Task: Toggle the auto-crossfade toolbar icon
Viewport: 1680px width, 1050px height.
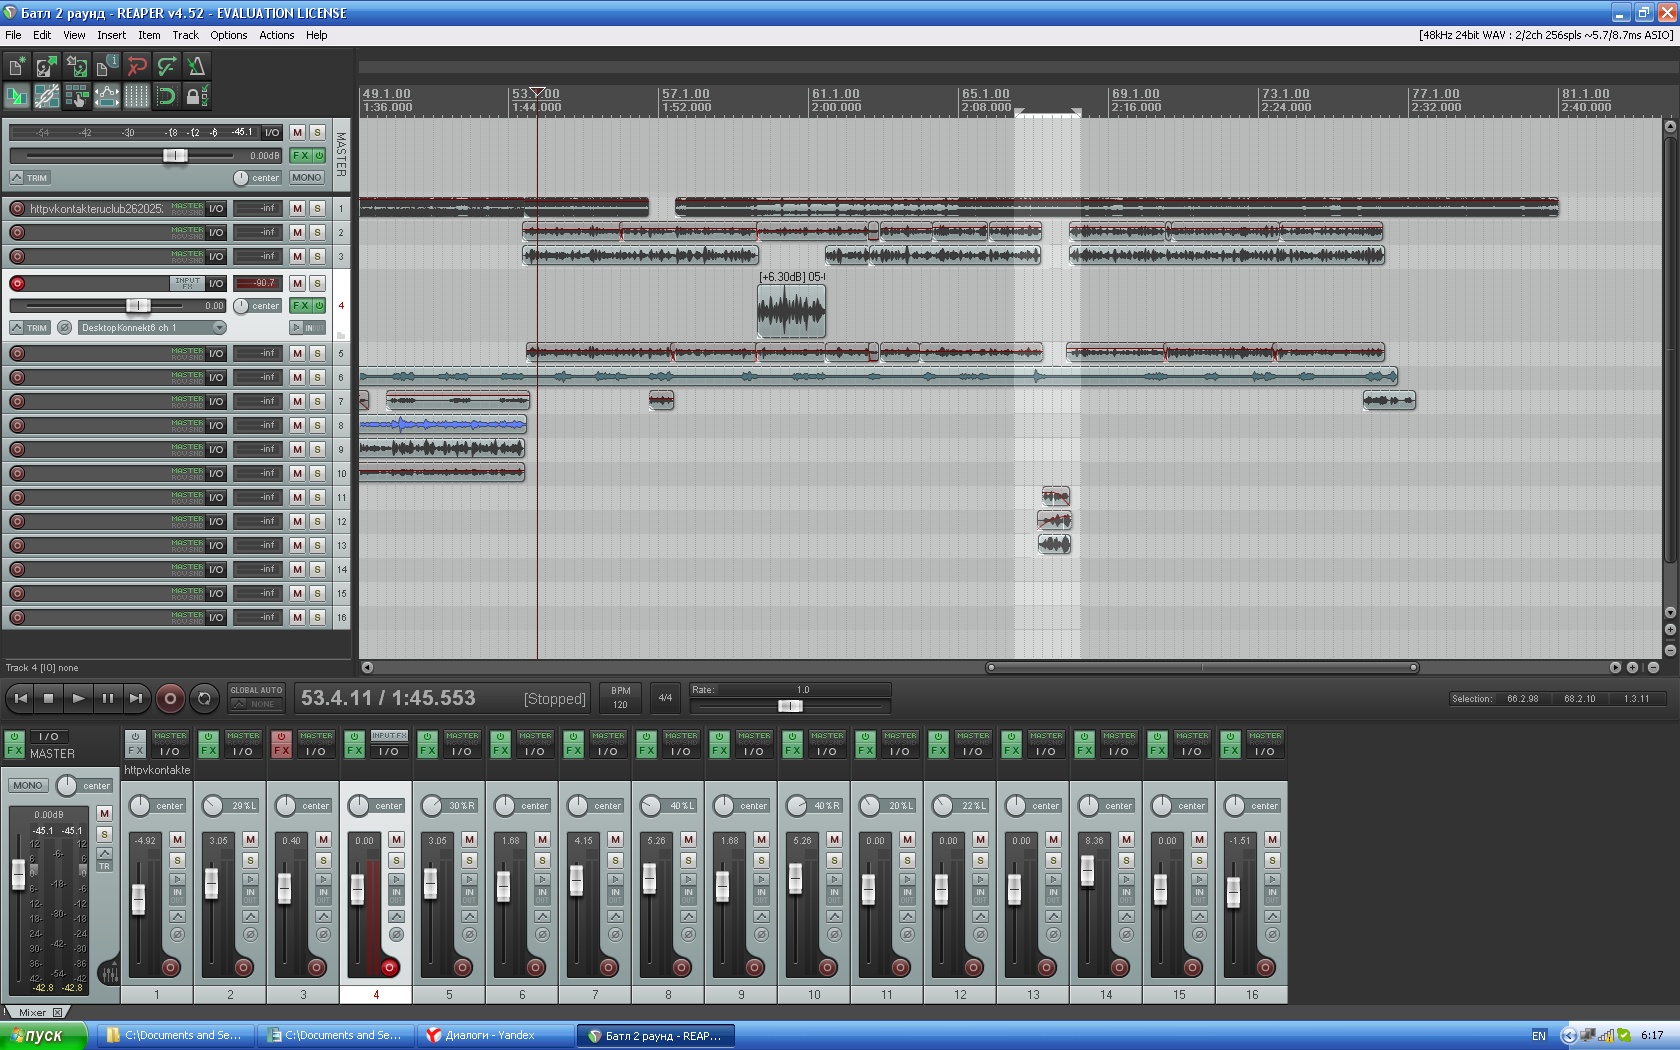Action: click(x=17, y=97)
